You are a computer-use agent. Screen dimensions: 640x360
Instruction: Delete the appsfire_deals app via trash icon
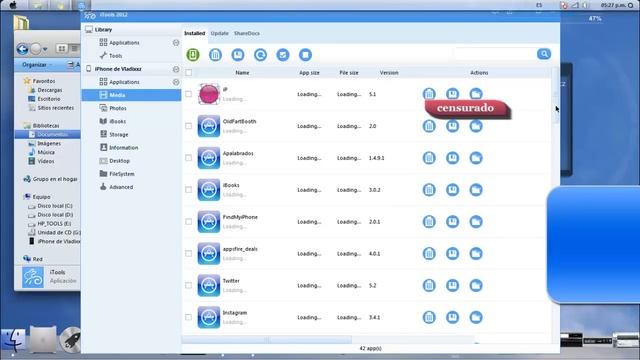point(429,253)
